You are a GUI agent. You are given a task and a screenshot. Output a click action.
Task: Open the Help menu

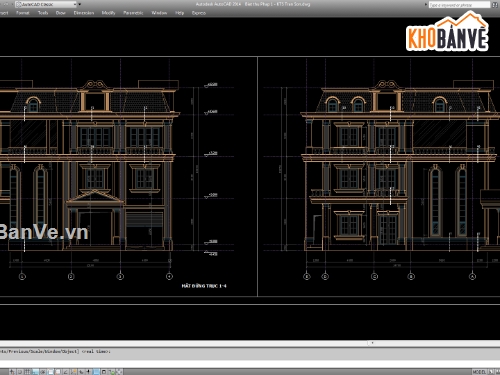179,13
